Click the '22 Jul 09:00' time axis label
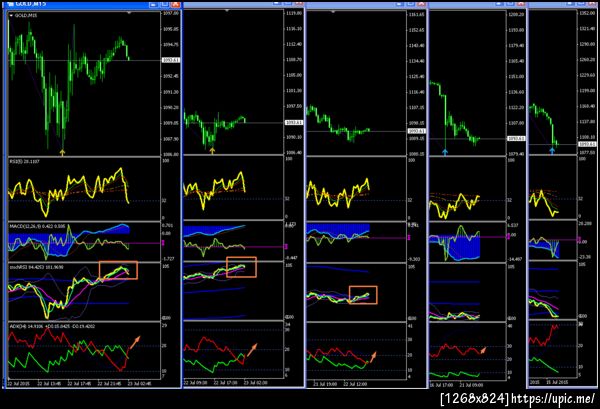The height and width of the screenshot is (409, 600). tap(196, 383)
